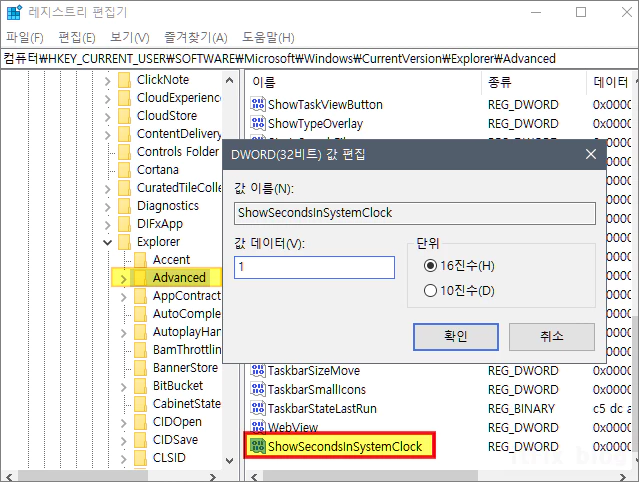Select the TaskbarSmallIcons value name
Image resolution: width=639 pixels, height=482 pixels.
point(317,390)
